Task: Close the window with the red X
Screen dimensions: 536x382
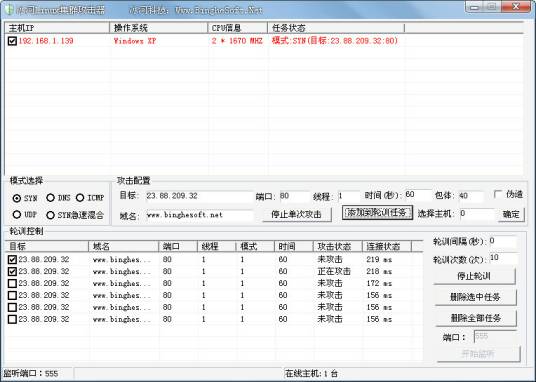Action: point(516,7)
